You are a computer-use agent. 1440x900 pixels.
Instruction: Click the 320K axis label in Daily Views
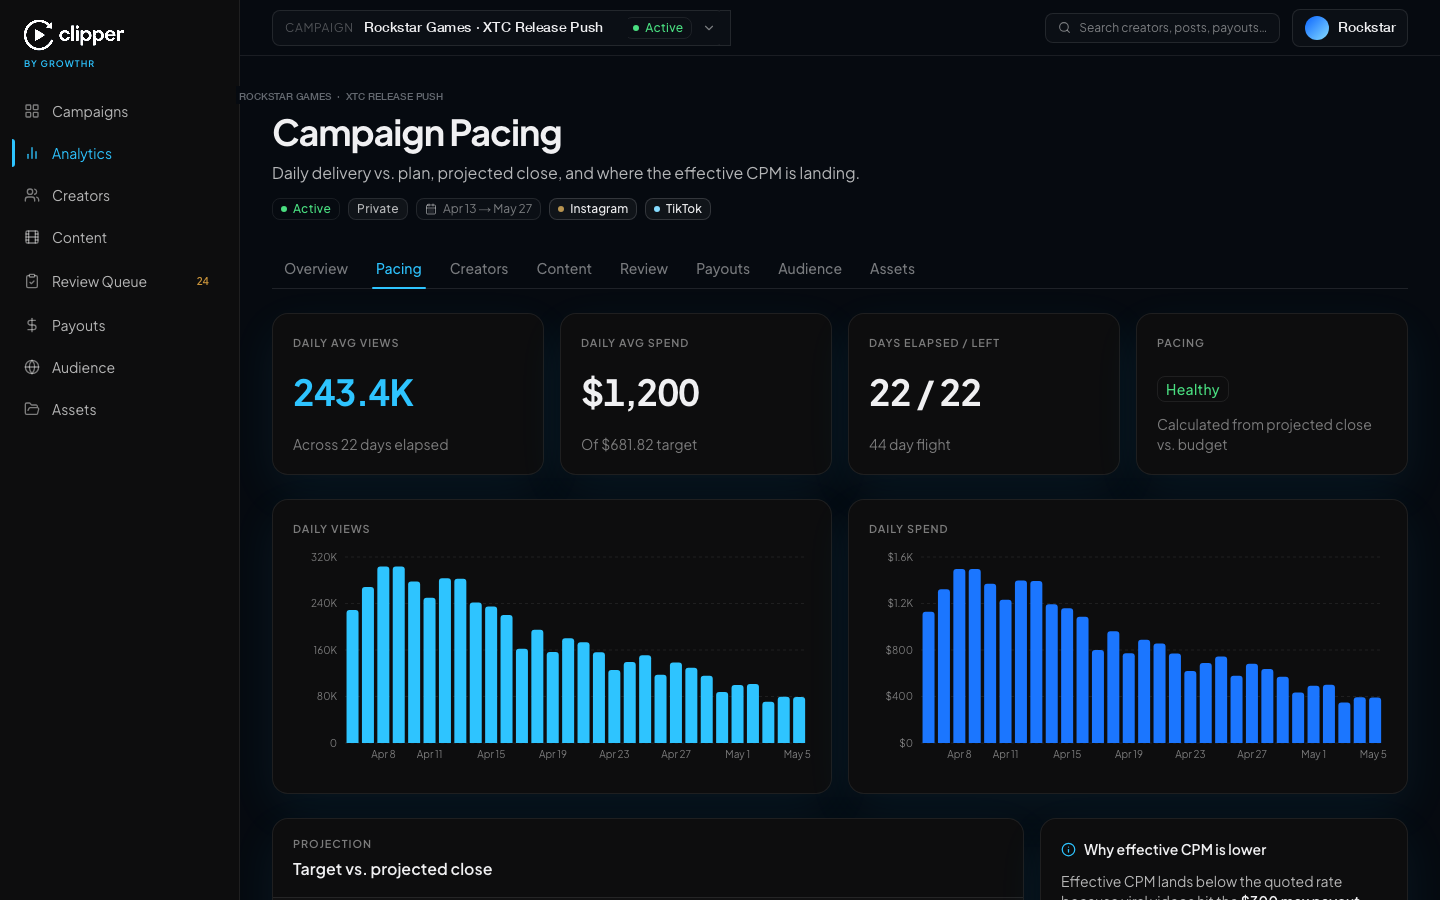324,557
